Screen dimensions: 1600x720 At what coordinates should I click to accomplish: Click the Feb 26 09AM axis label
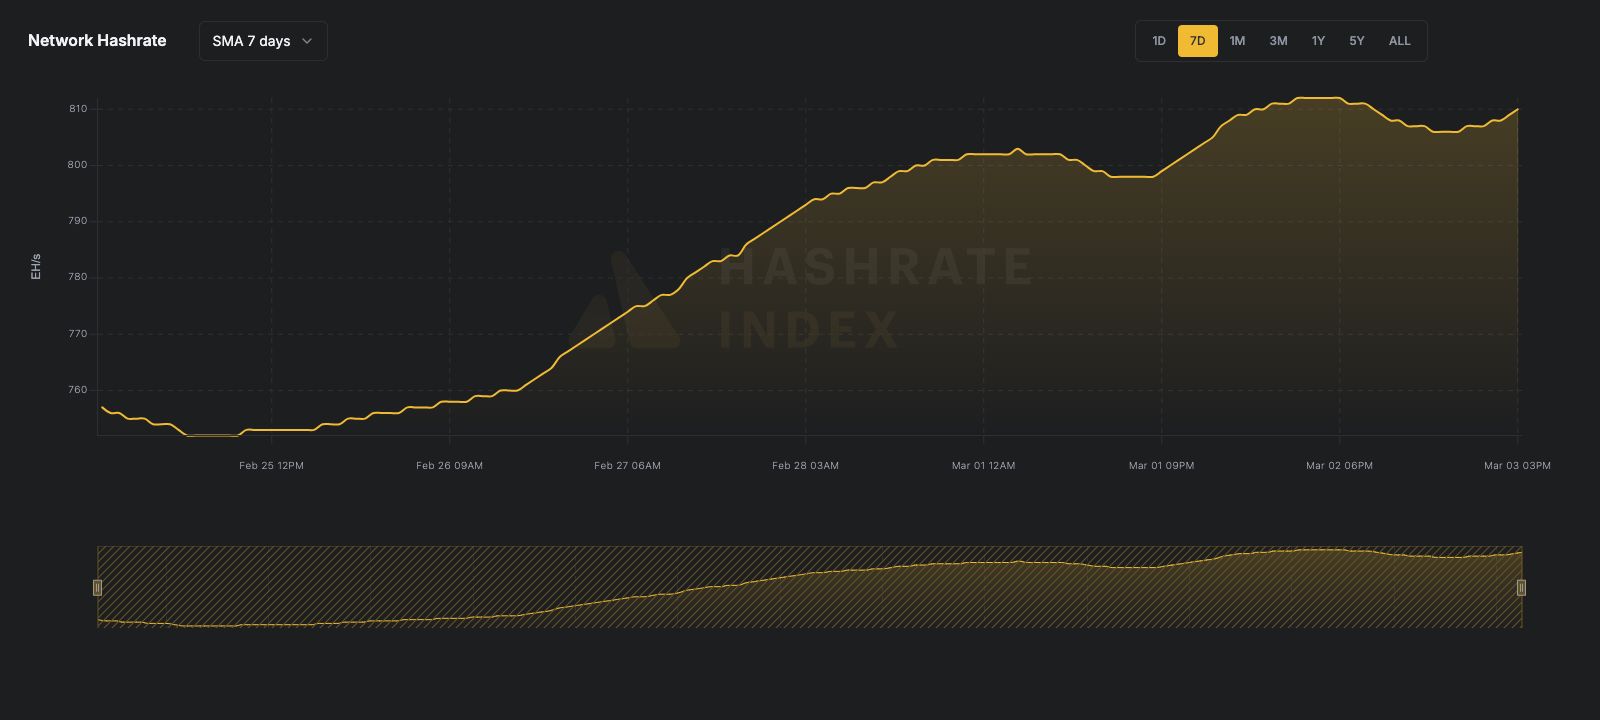(449, 466)
